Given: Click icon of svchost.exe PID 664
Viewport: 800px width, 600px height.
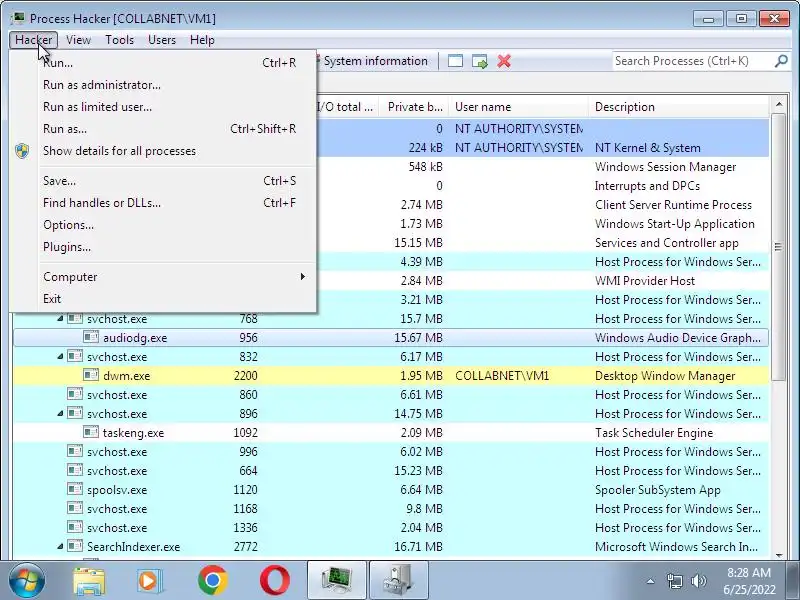Looking at the screenshot, I should (x=75, y=470).
